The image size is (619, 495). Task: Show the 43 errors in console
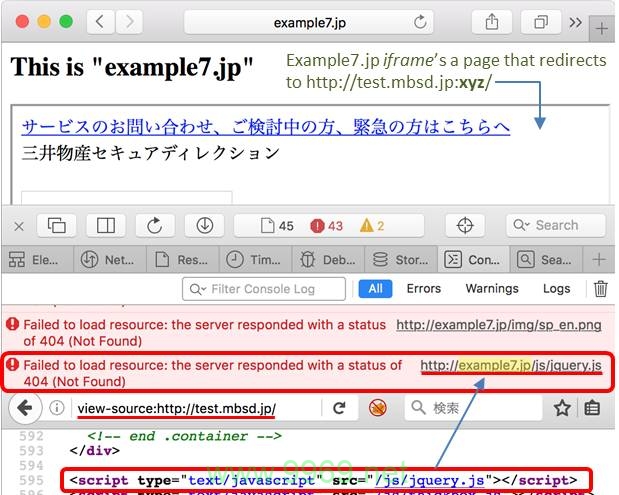(x=326, y=226)
